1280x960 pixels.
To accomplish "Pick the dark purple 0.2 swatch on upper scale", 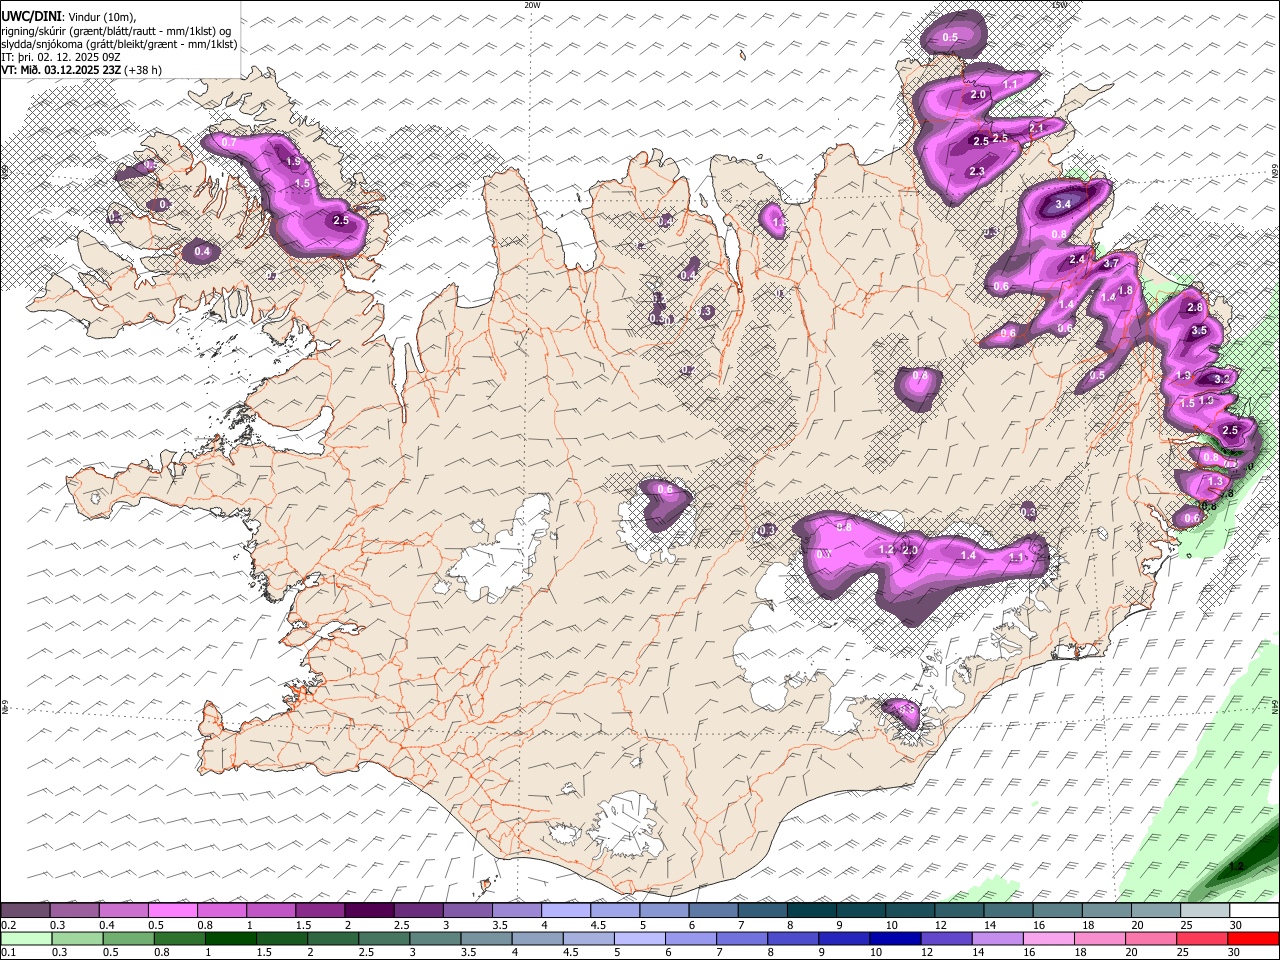I will click(25, 911).
